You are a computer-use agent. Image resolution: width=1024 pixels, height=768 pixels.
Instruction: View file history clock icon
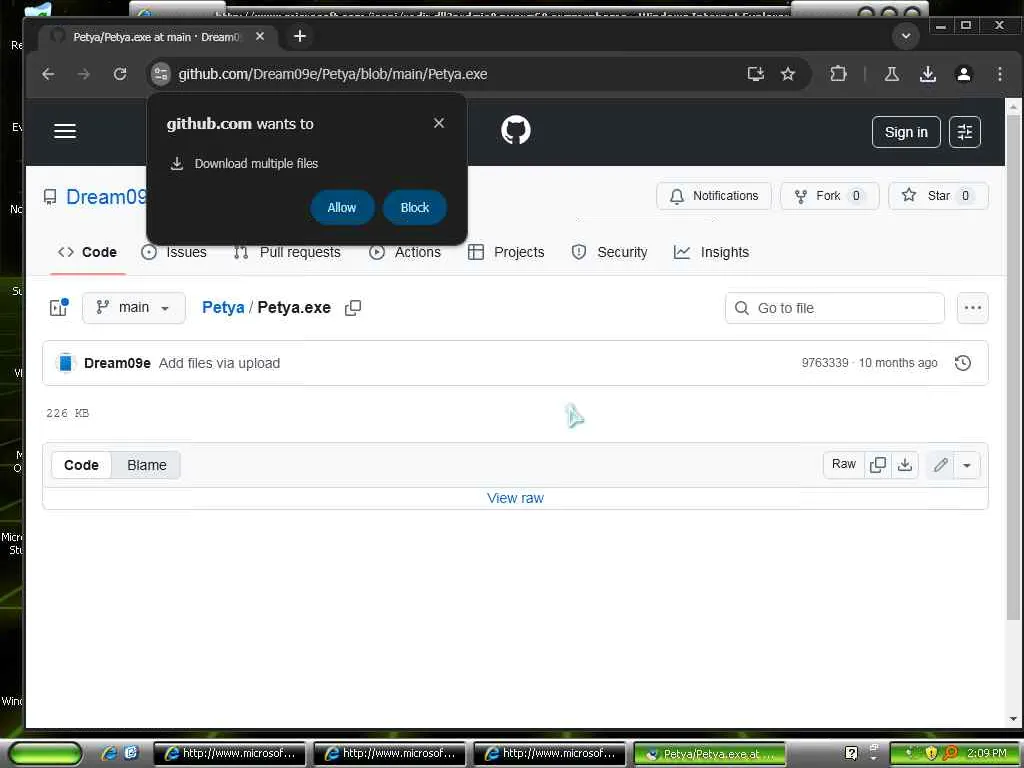tap(963, 363)
